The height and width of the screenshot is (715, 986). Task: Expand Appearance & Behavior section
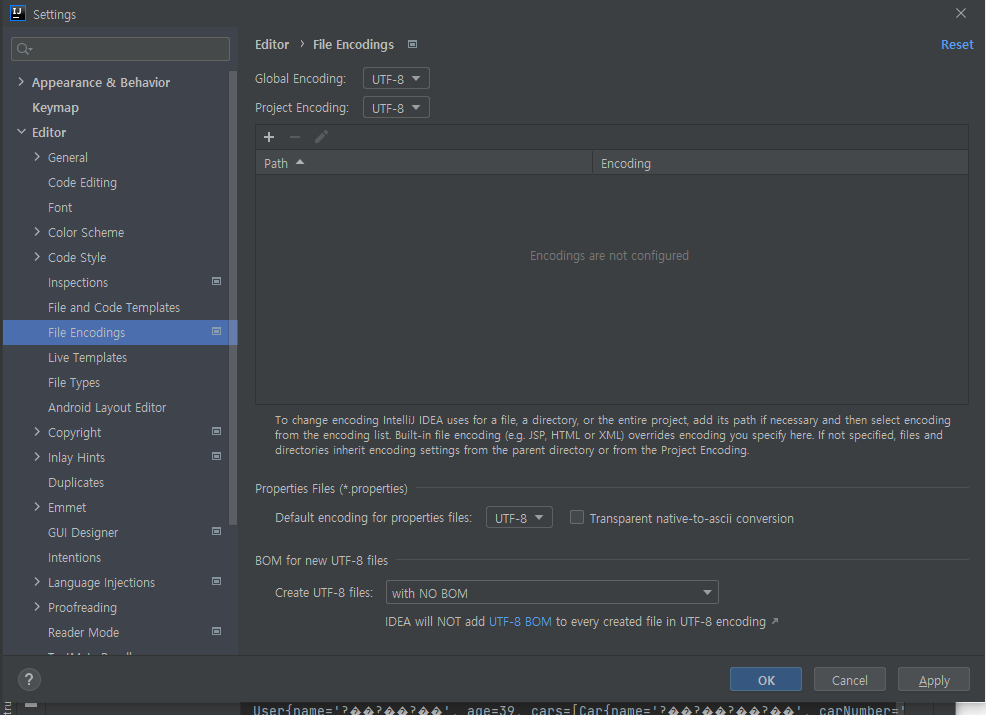21,82
